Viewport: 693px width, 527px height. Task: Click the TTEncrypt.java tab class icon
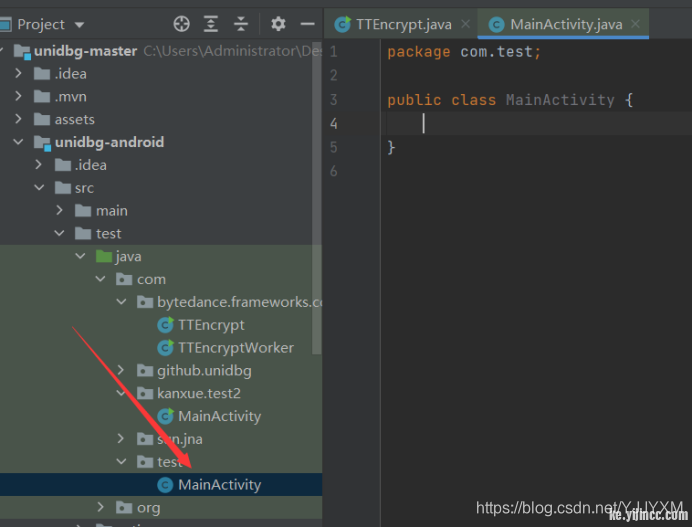point(343,24)
